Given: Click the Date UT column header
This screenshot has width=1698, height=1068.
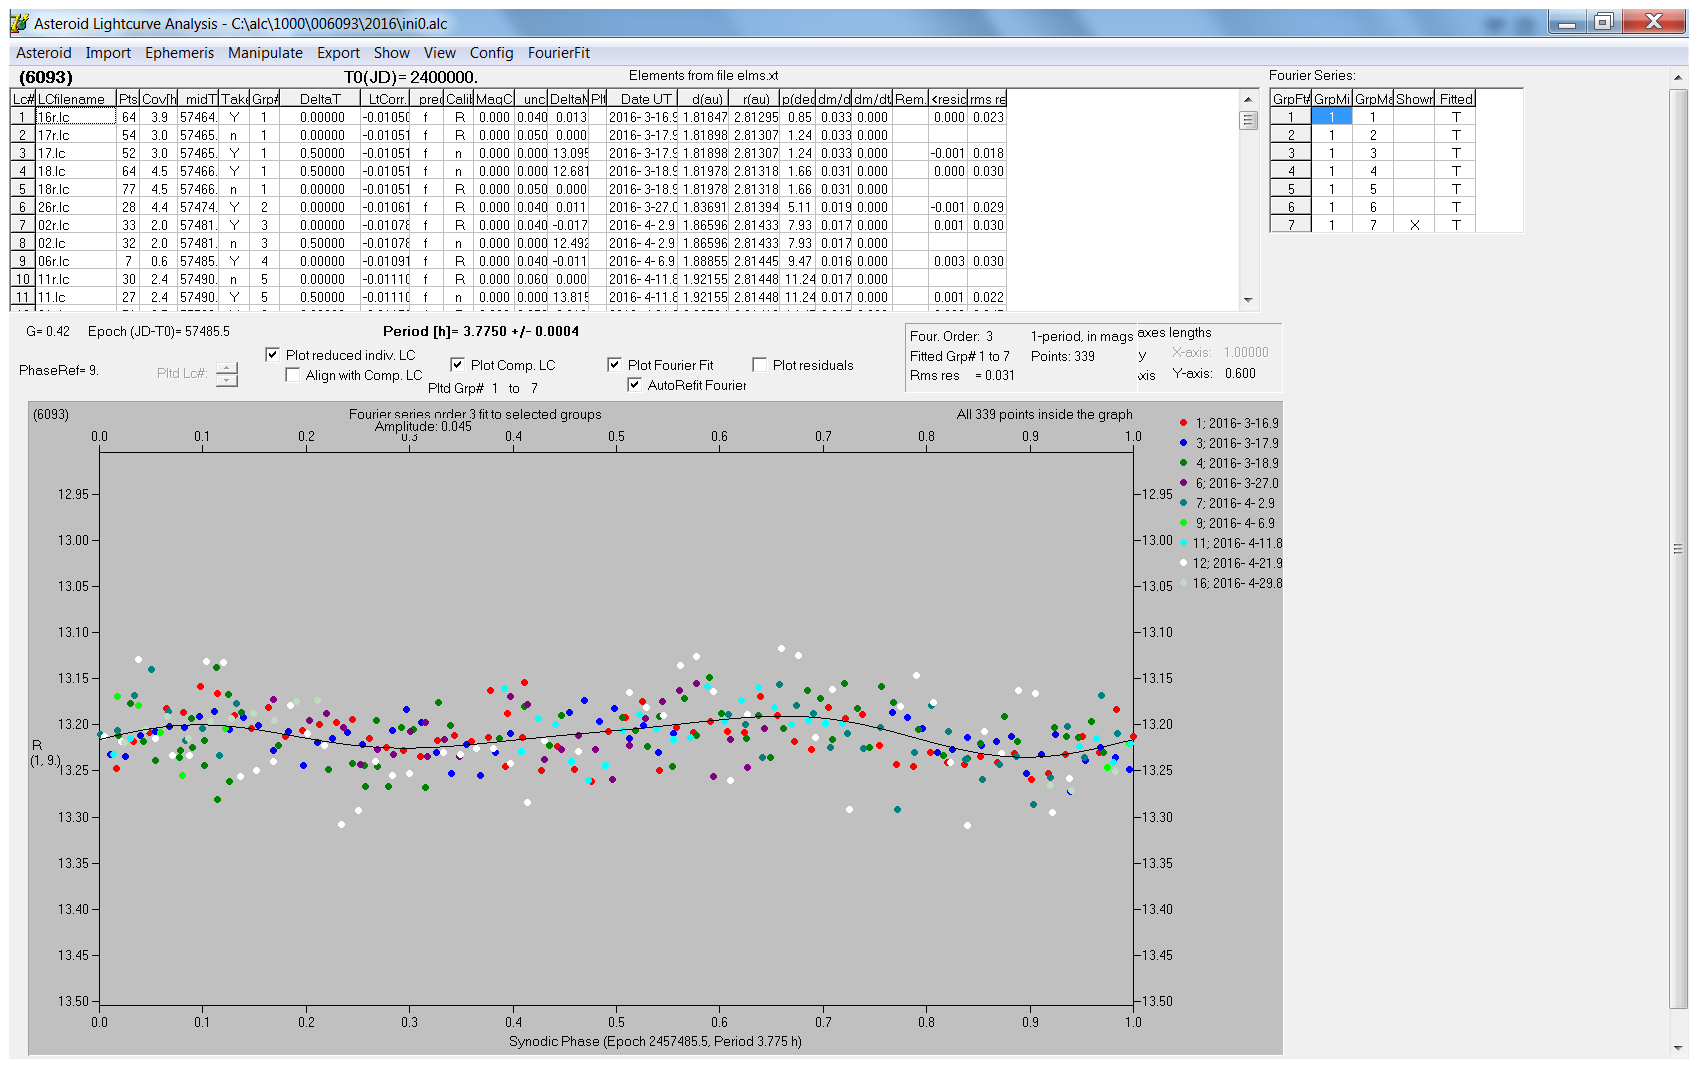Looking at the screenshot, I should click(643, 99).
